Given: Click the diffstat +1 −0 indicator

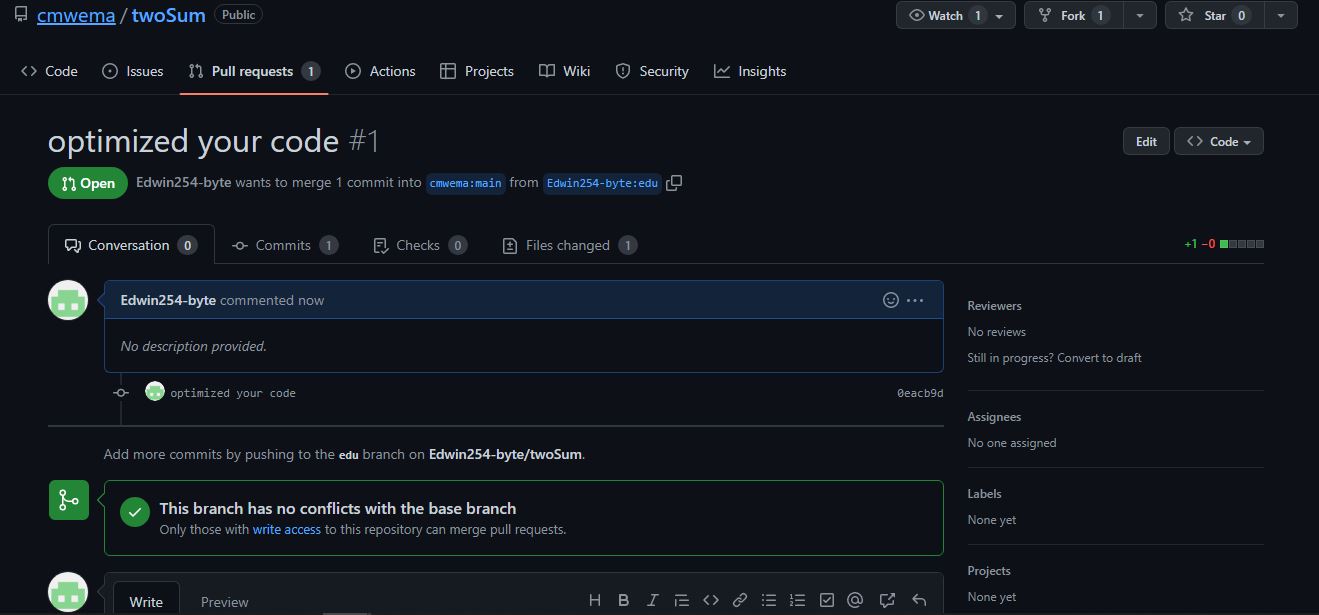Looking at the screenshot, I should (1224, 244).
